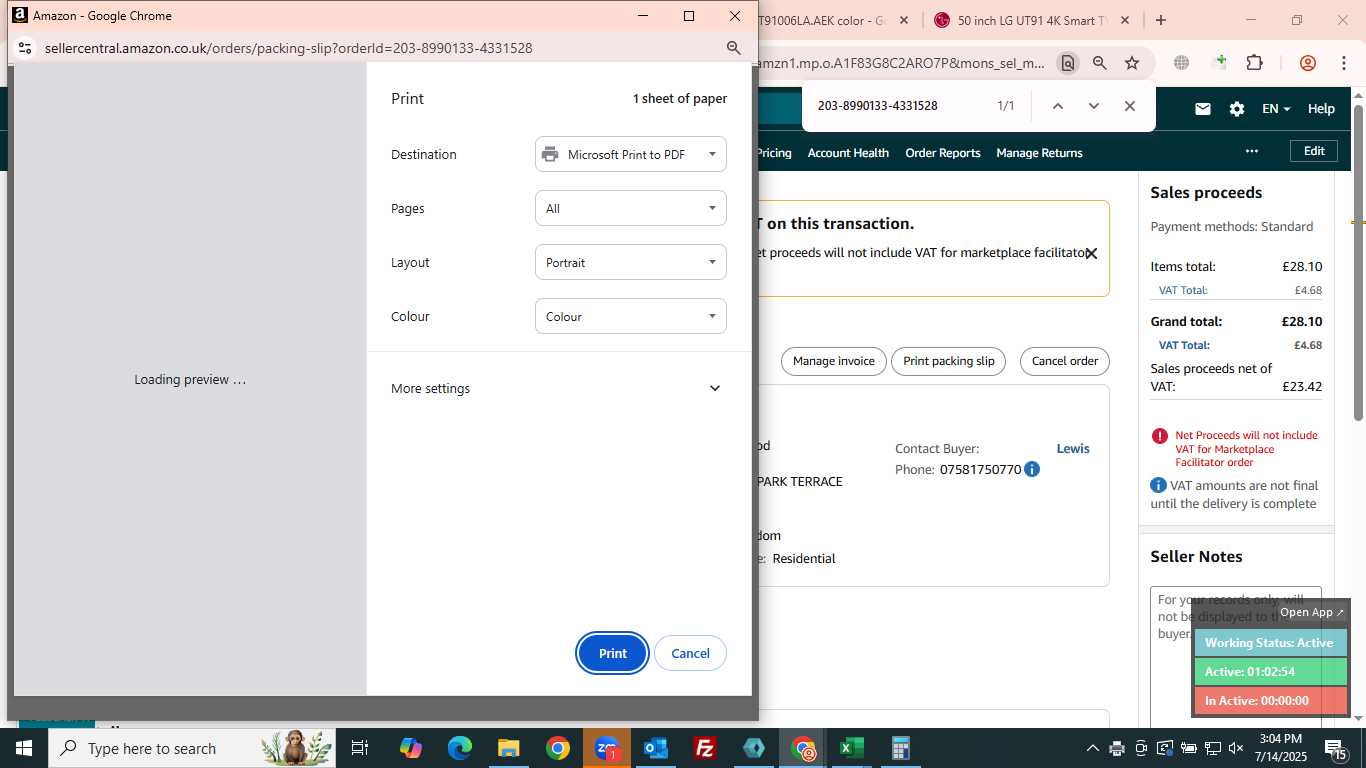Dismiss the VAT notice banner
This screenshot has height=768, width=1366.
(1091, 254)
